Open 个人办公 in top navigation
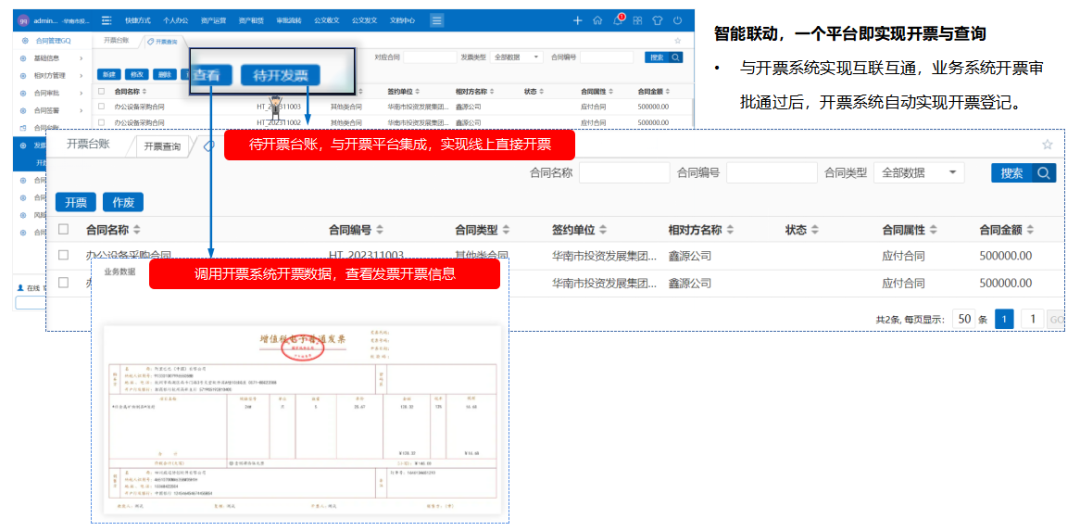Viewport: 1080px width, 531px height. (x=176, y=20)
